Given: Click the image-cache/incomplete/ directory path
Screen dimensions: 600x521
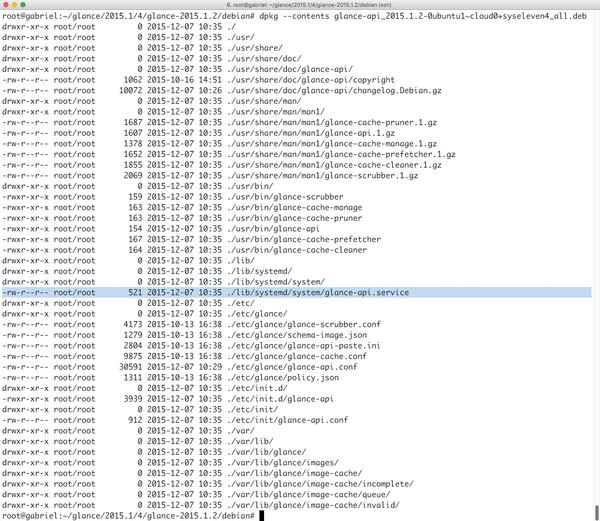Looking at the screenshot, I should (320, 484).
